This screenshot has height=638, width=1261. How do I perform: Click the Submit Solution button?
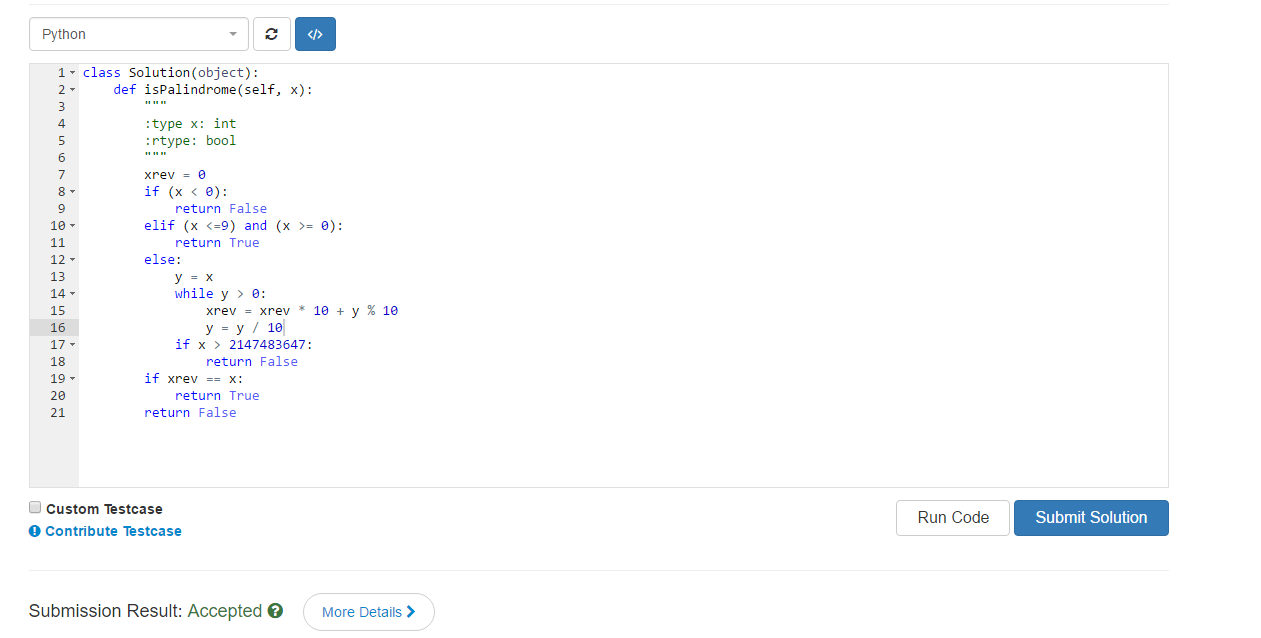(x=1091, y=518)
